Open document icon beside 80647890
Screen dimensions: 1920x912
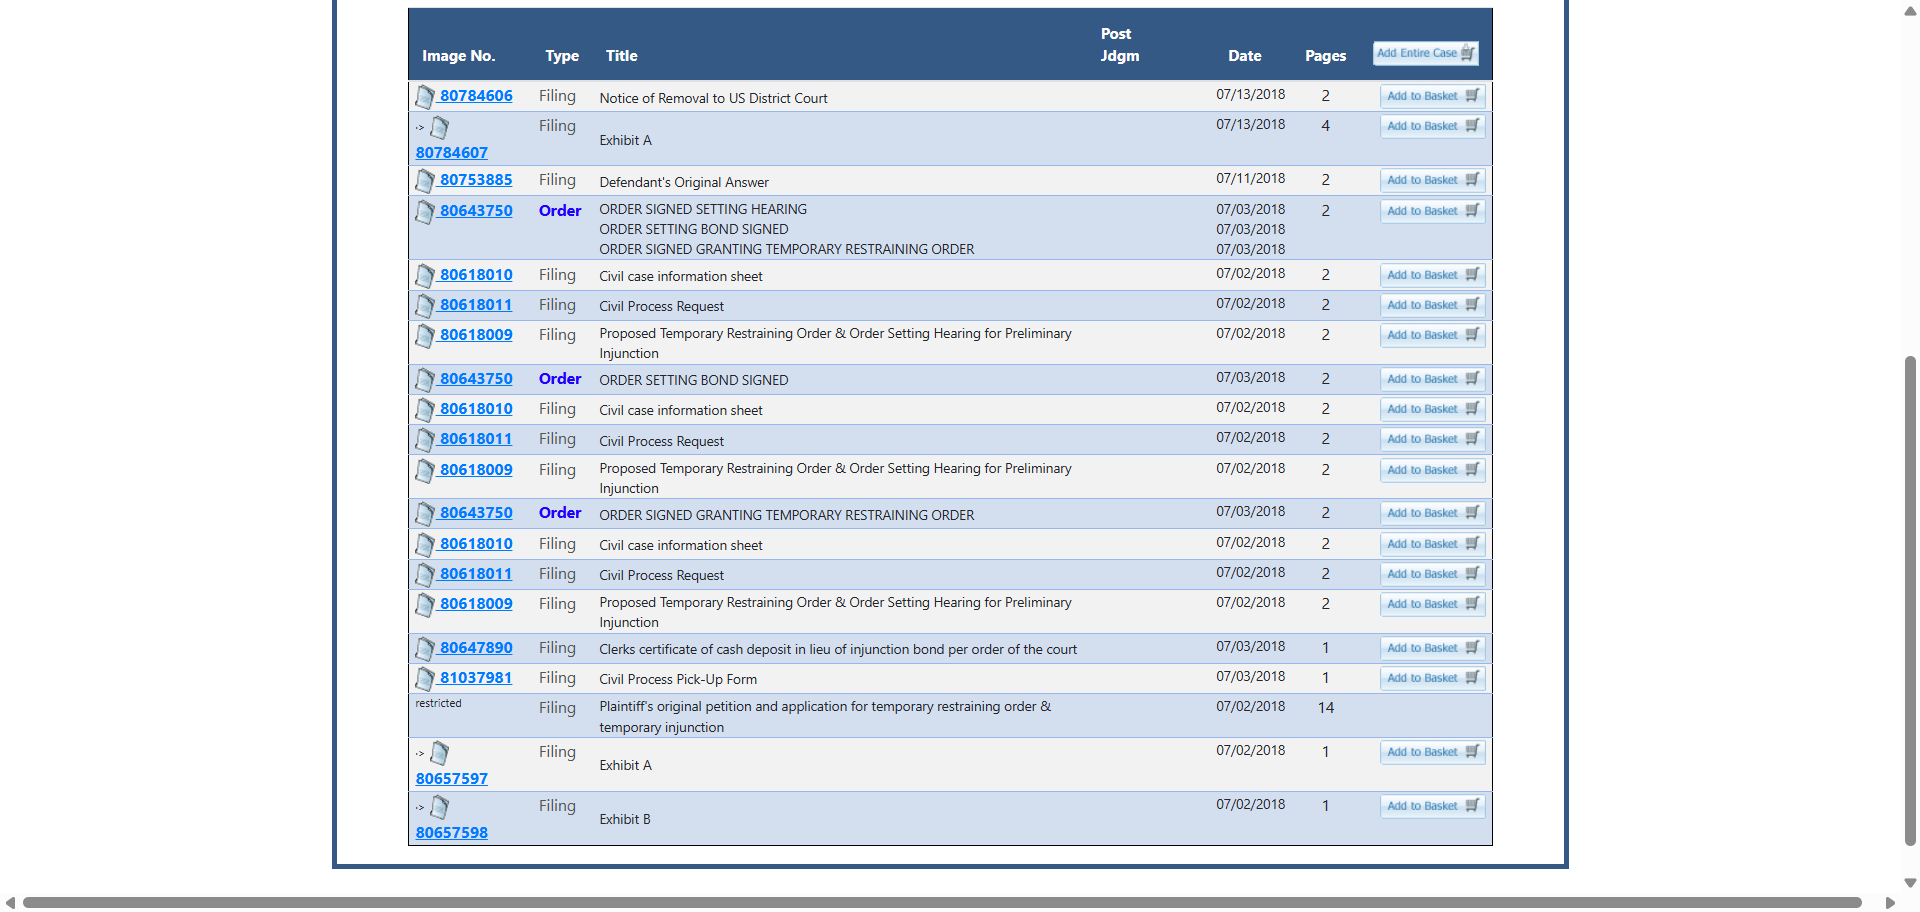425,649
